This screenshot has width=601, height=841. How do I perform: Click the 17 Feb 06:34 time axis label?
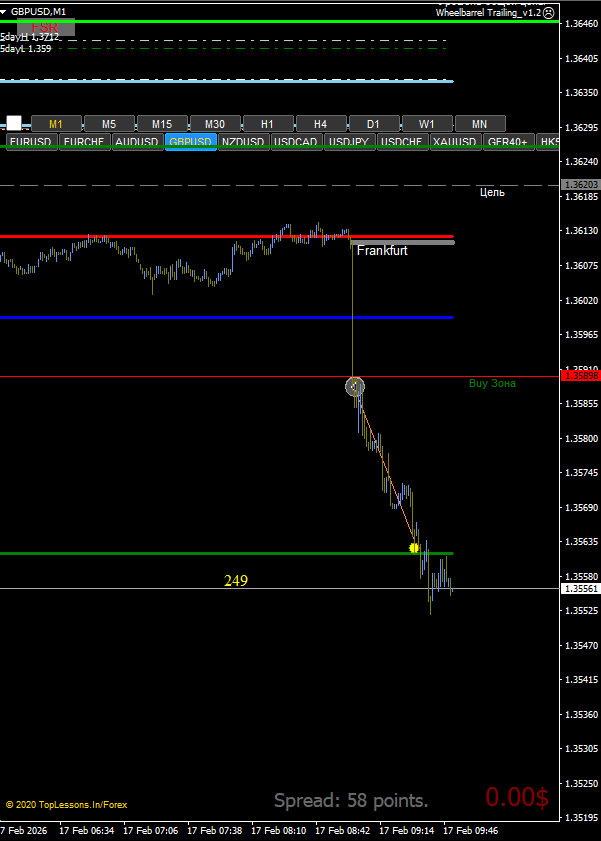[86, 830]
